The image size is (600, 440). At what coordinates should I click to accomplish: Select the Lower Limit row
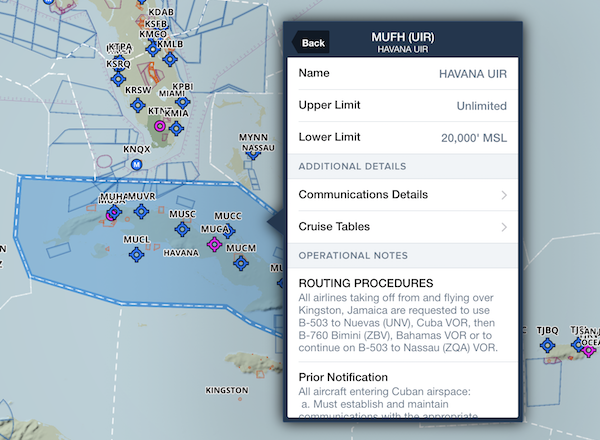coord(402,138)
